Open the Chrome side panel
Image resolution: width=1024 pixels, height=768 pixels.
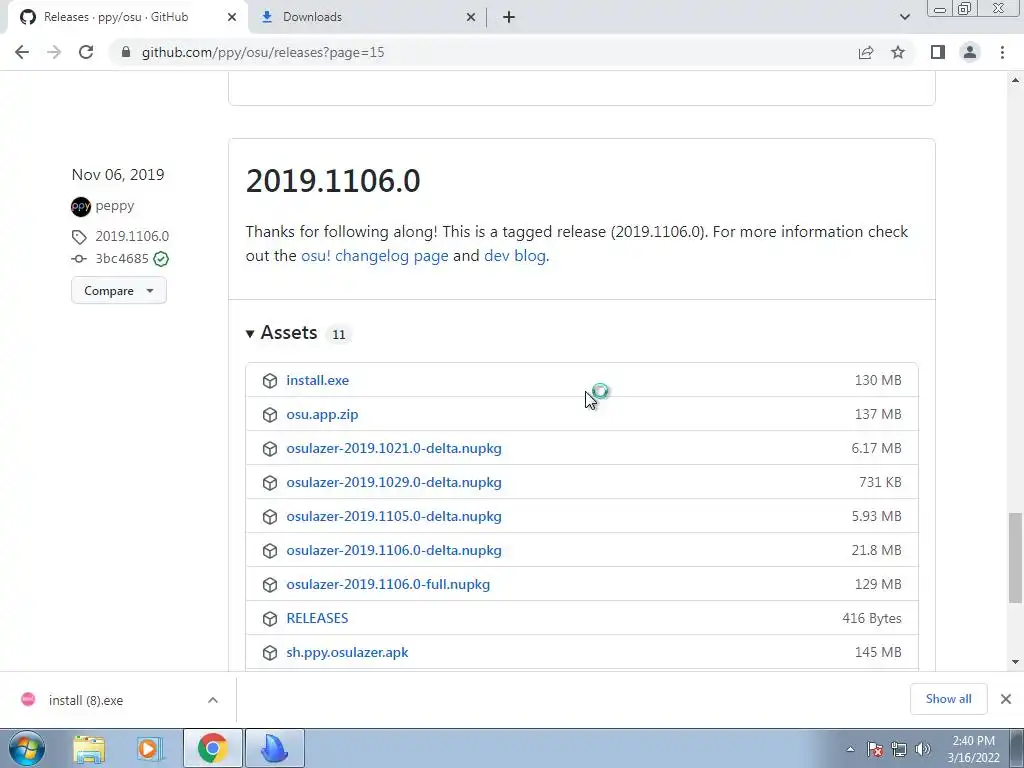coord(938,52)
